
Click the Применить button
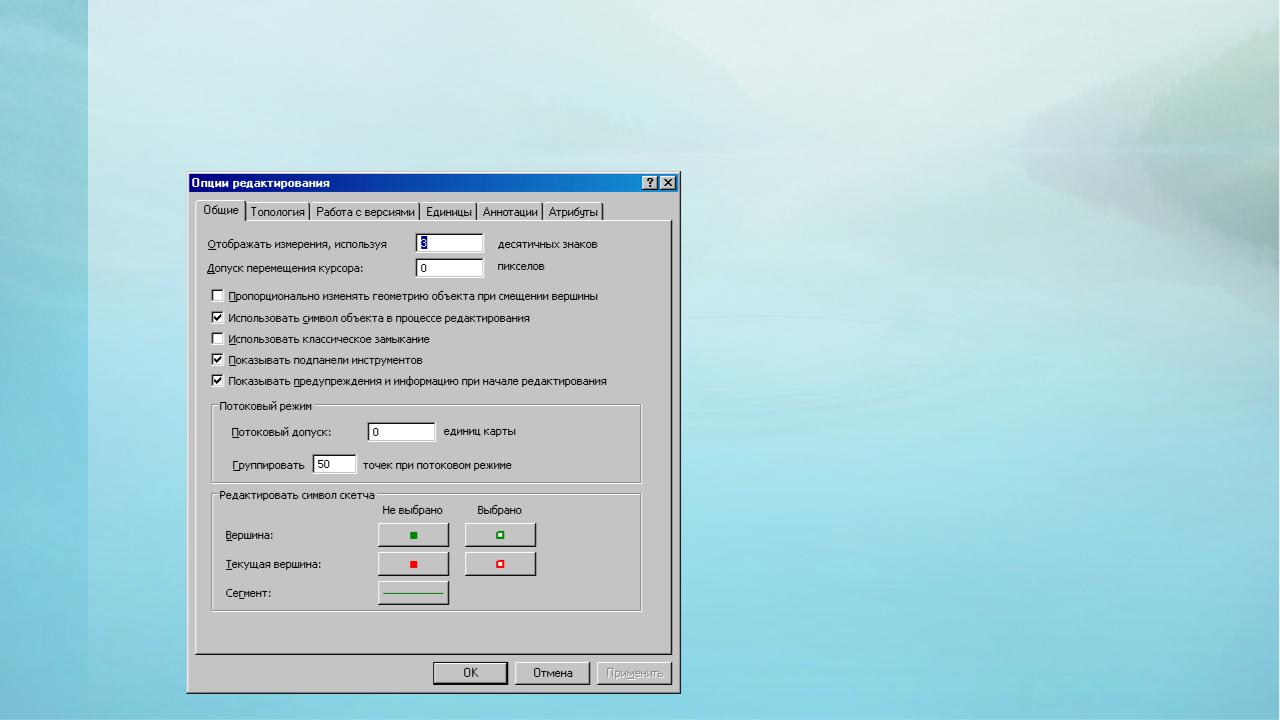(x=634, y=673)
